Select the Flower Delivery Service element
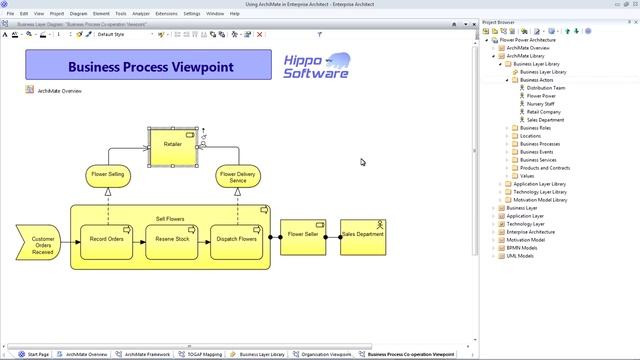This screenshot has width=640, height=360. [x=238, y=177]
